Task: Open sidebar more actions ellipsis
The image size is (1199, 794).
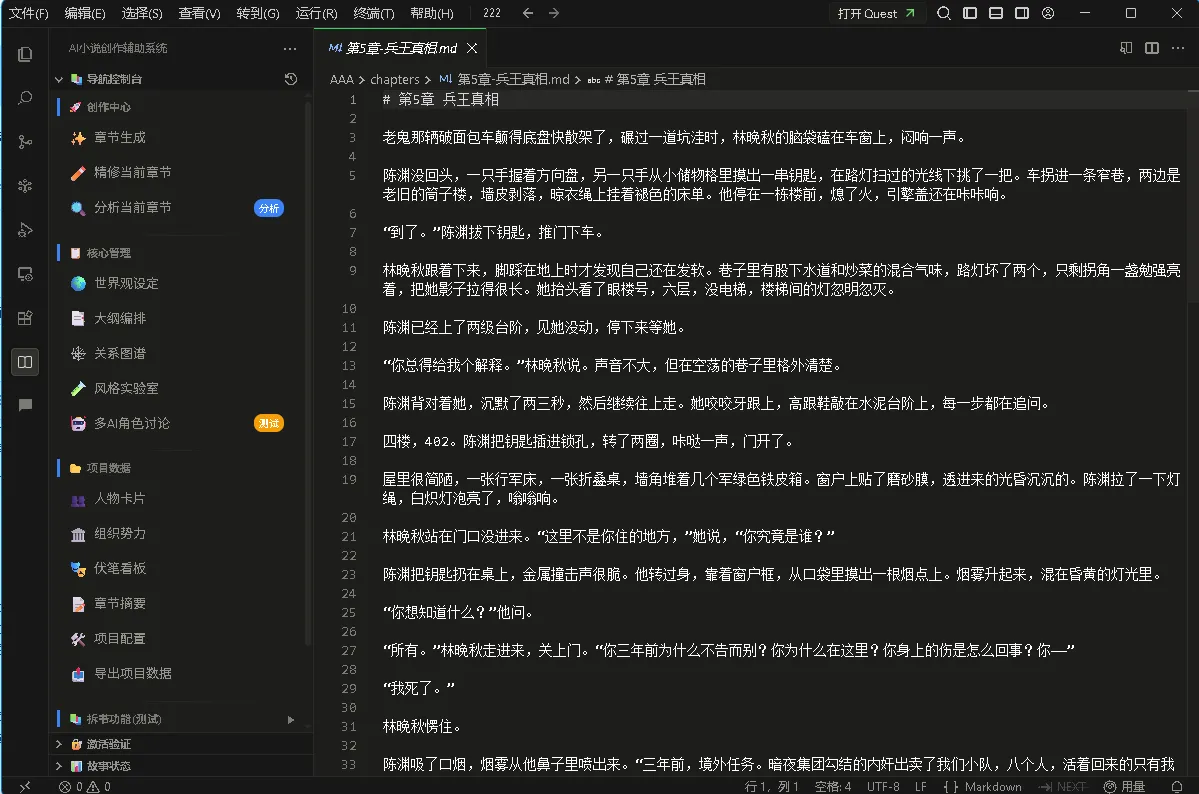Action: click(290, 48)
